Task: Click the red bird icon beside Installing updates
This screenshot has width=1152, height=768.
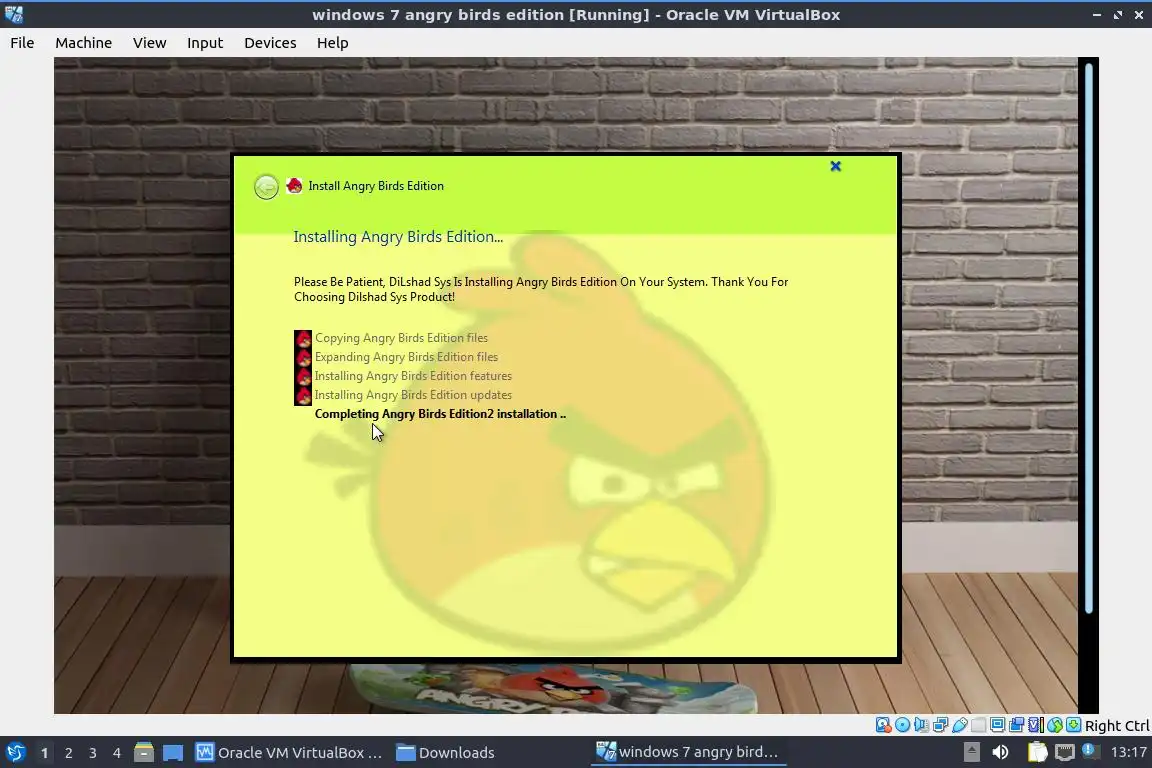Action: tap(303, 396)
